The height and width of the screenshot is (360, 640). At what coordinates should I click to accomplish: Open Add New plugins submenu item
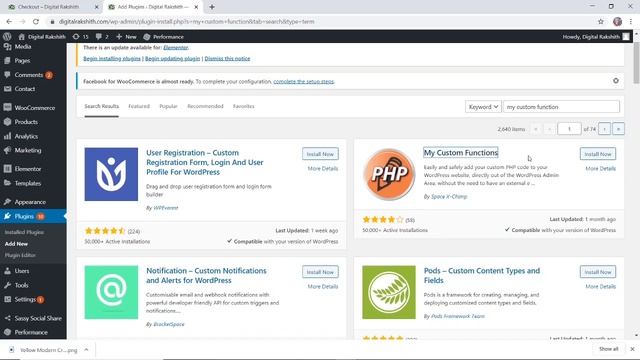(x=16, y=244)
